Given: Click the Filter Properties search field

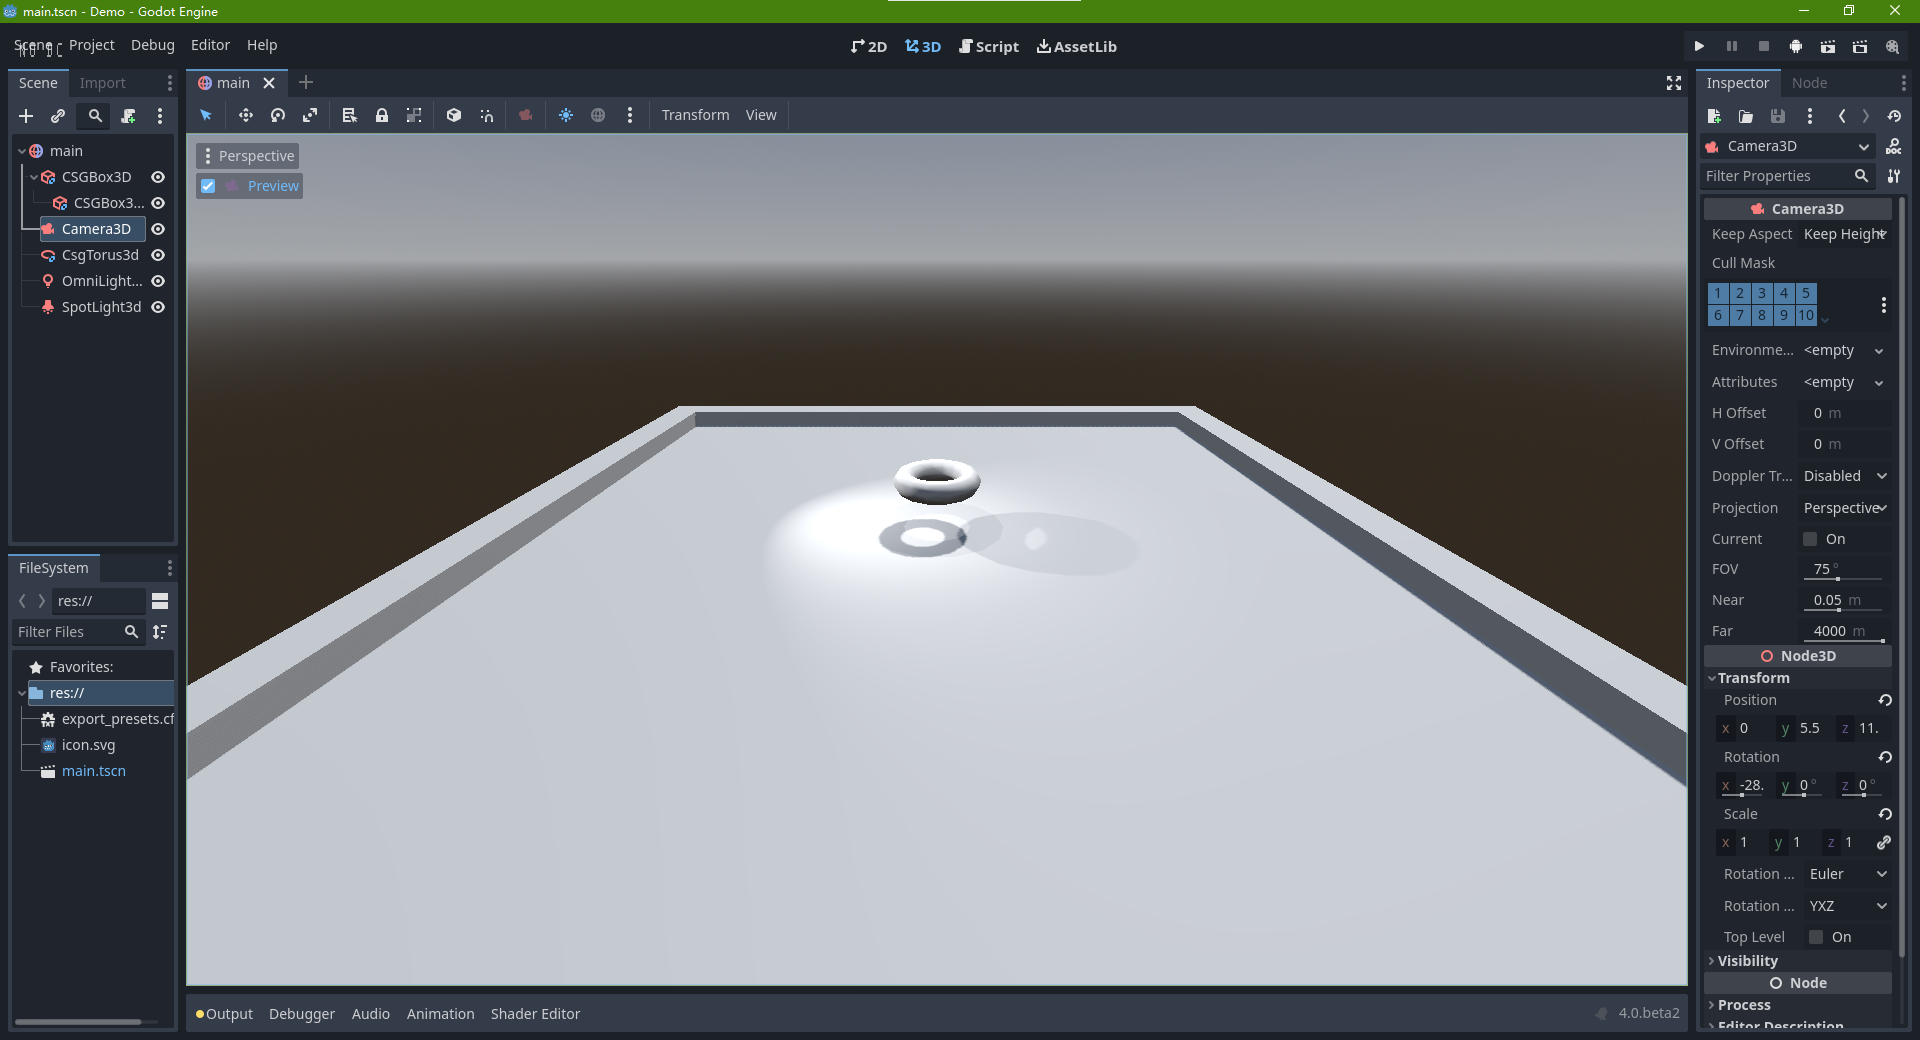Looking at the screenshot, I should tap(1780, 176).
